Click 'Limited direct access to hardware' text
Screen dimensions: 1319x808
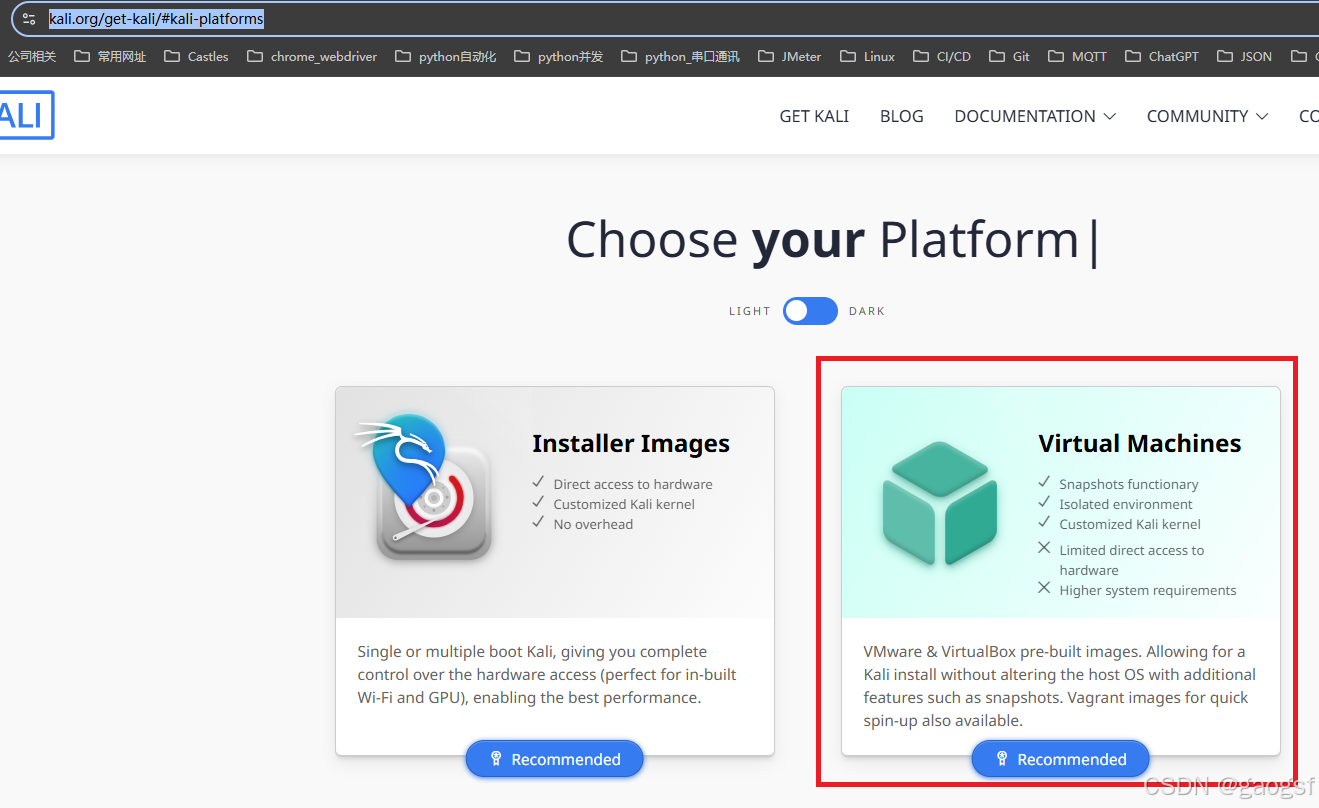tap(1132, 560)
